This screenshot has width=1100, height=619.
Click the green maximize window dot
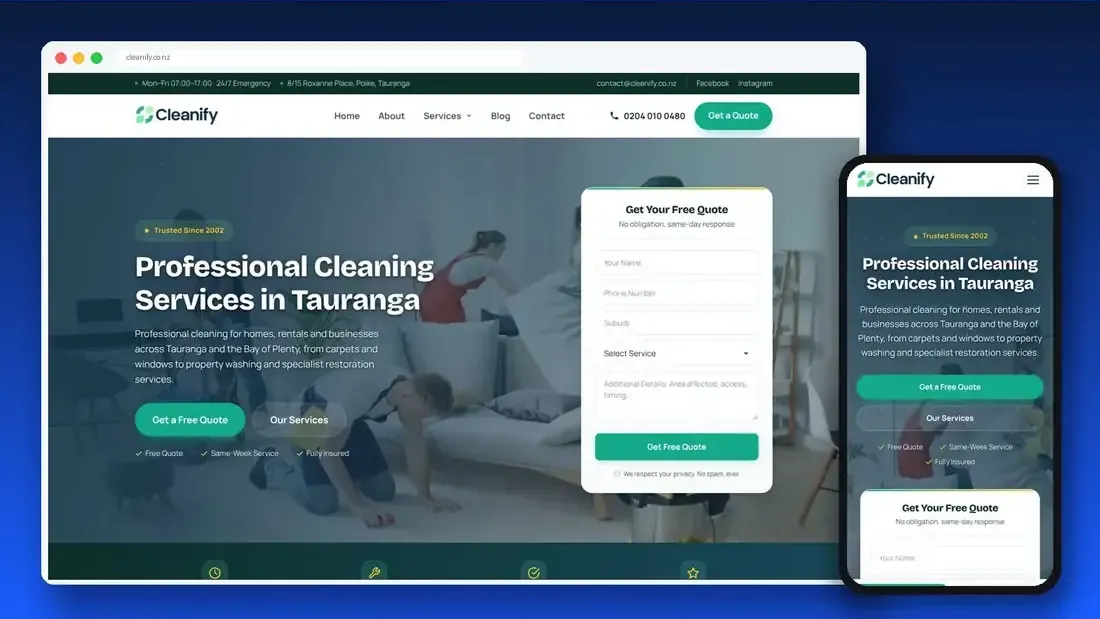(97, 58)
